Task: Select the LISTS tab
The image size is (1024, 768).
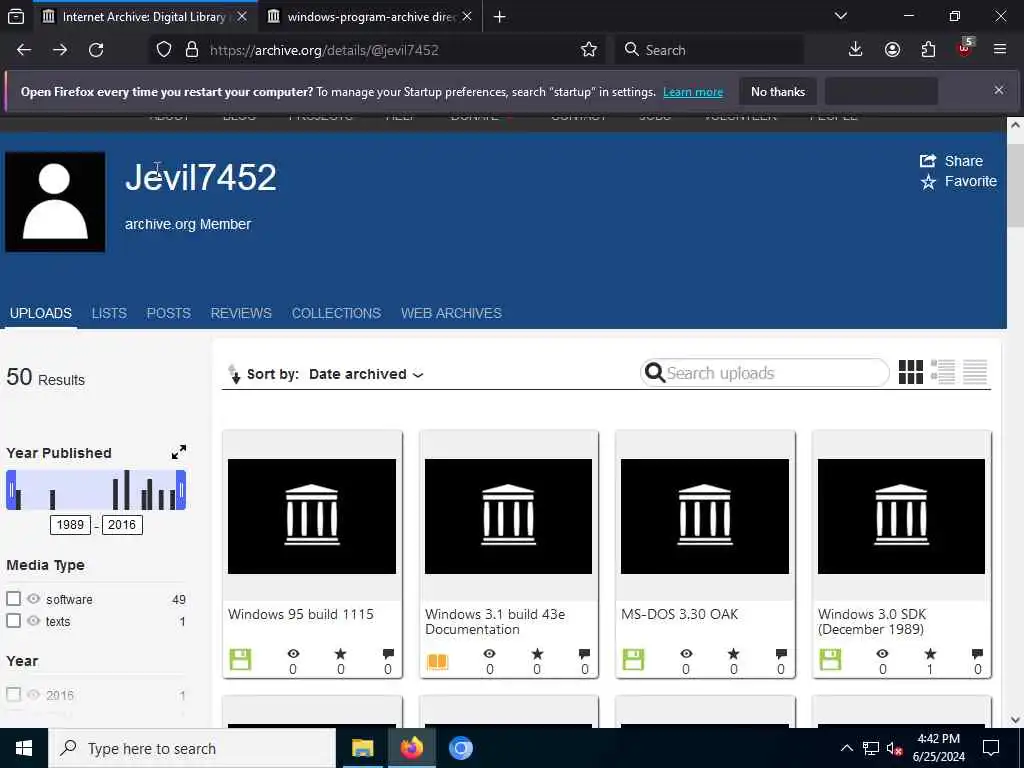Action: 109,313
